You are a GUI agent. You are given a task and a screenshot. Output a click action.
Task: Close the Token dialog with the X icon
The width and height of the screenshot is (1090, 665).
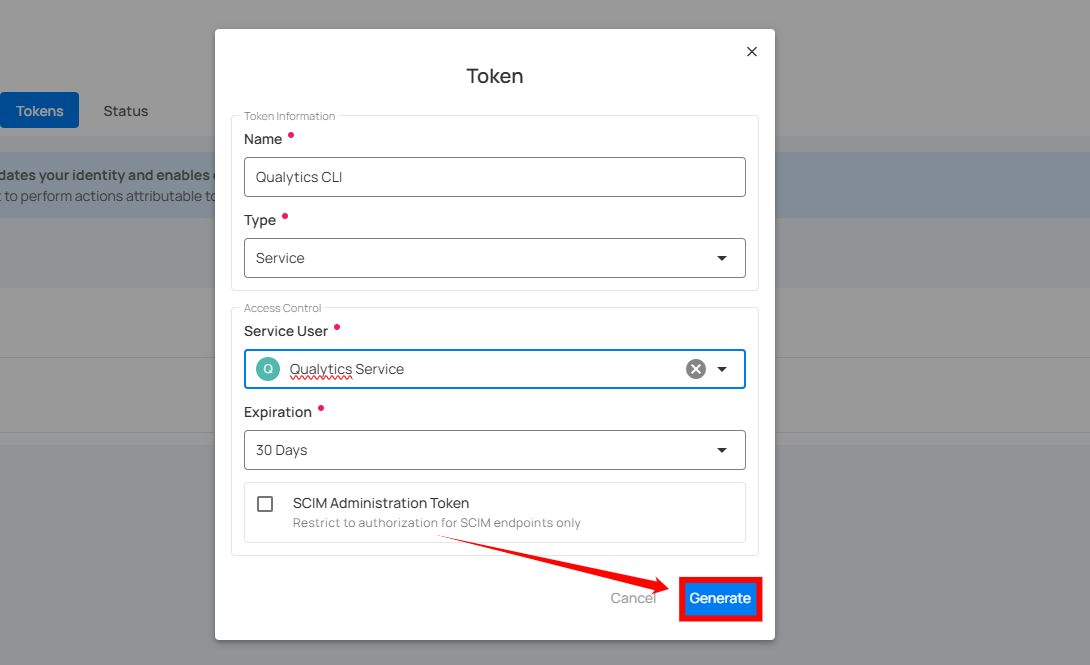[x=752, y=52]
